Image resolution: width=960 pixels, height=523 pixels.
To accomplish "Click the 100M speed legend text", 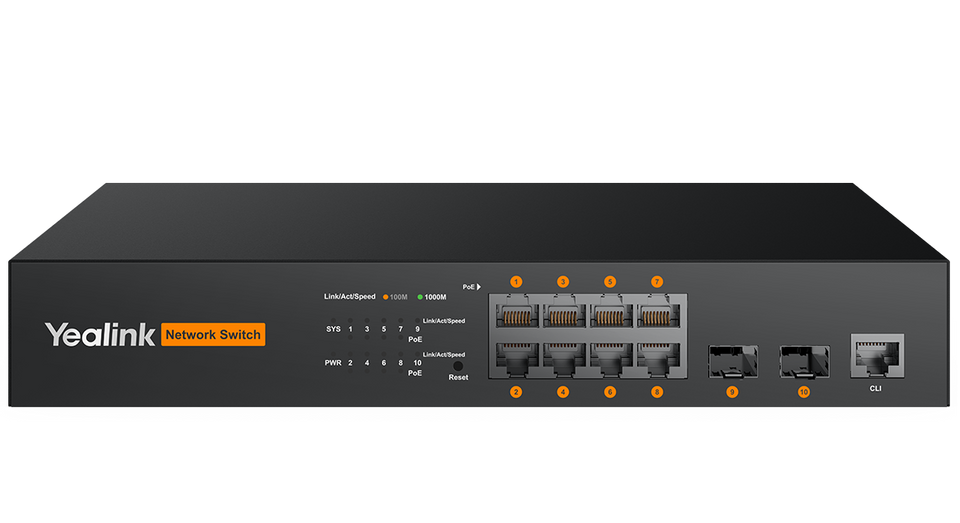I will (399, 297).
